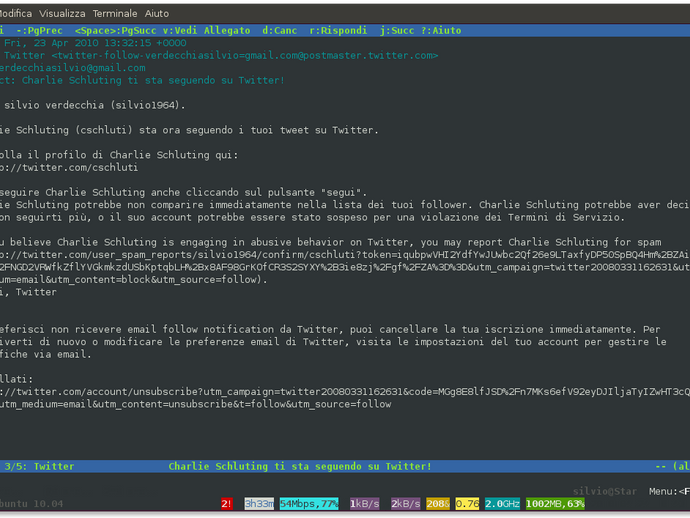Click the j:Succ shortcut hint
Viewport: 690px width, 518px height.
pos(397,30)
